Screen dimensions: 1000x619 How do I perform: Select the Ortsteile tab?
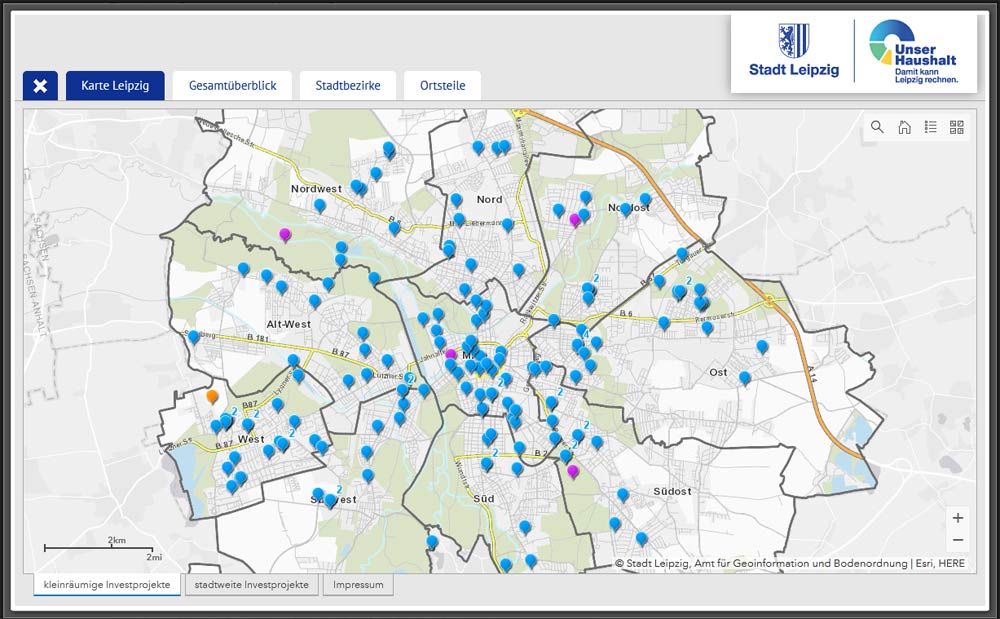tap(442, 86)
